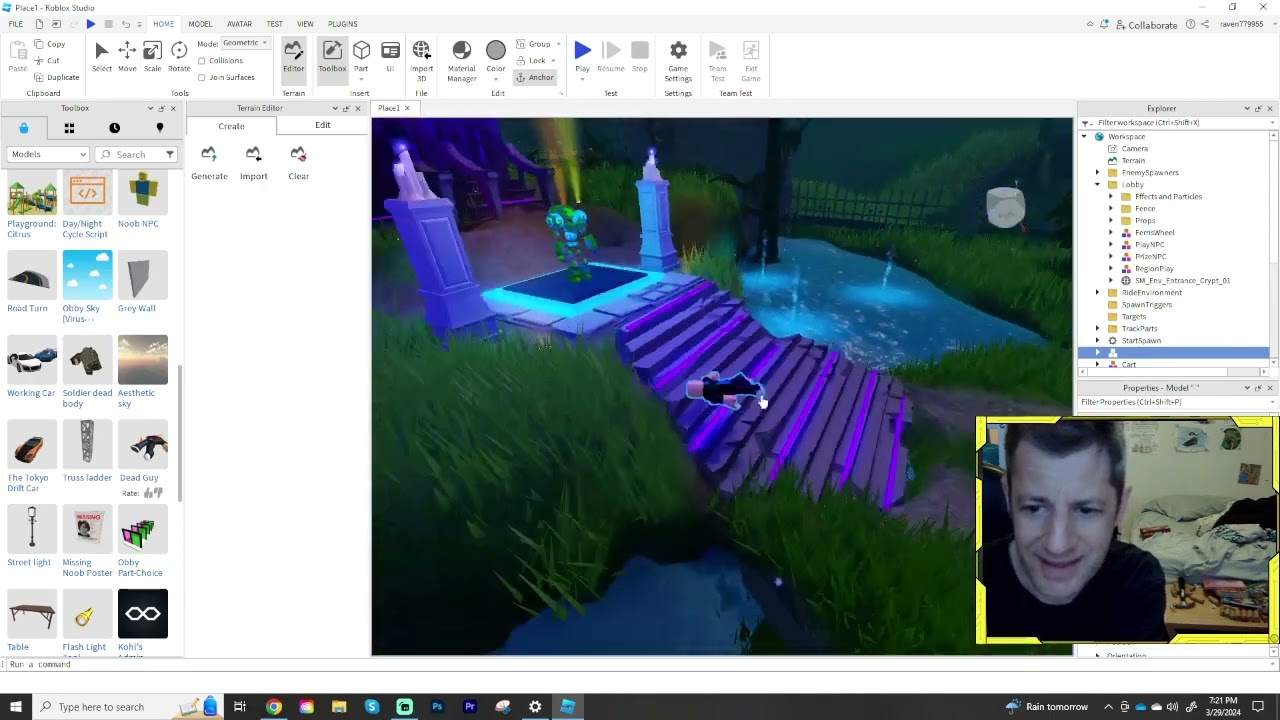
Task: Toggle the Toolbox button in ribbon
Action: click(x=332, y=57)
